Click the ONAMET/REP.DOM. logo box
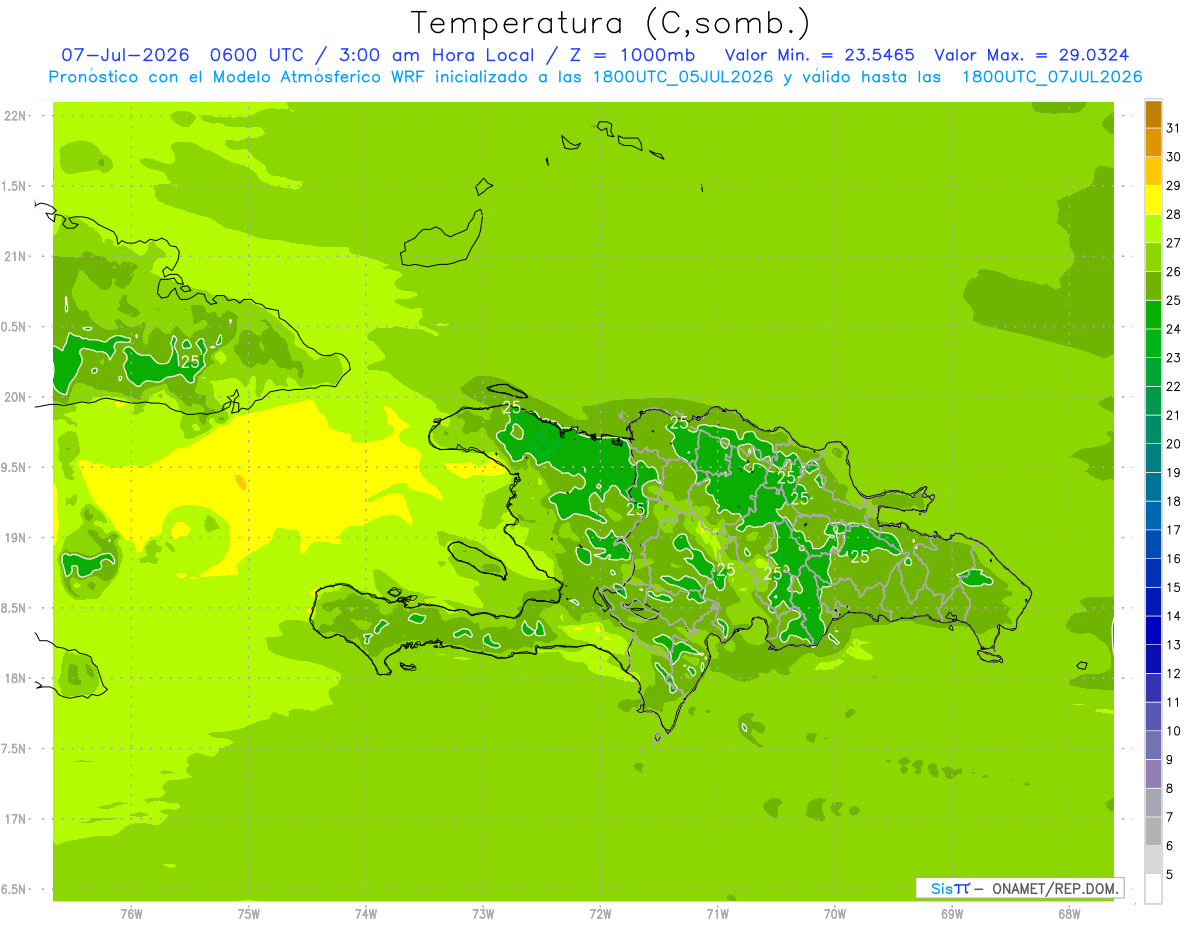Screen dimensions: 1200x927 tap(1019, 888)
